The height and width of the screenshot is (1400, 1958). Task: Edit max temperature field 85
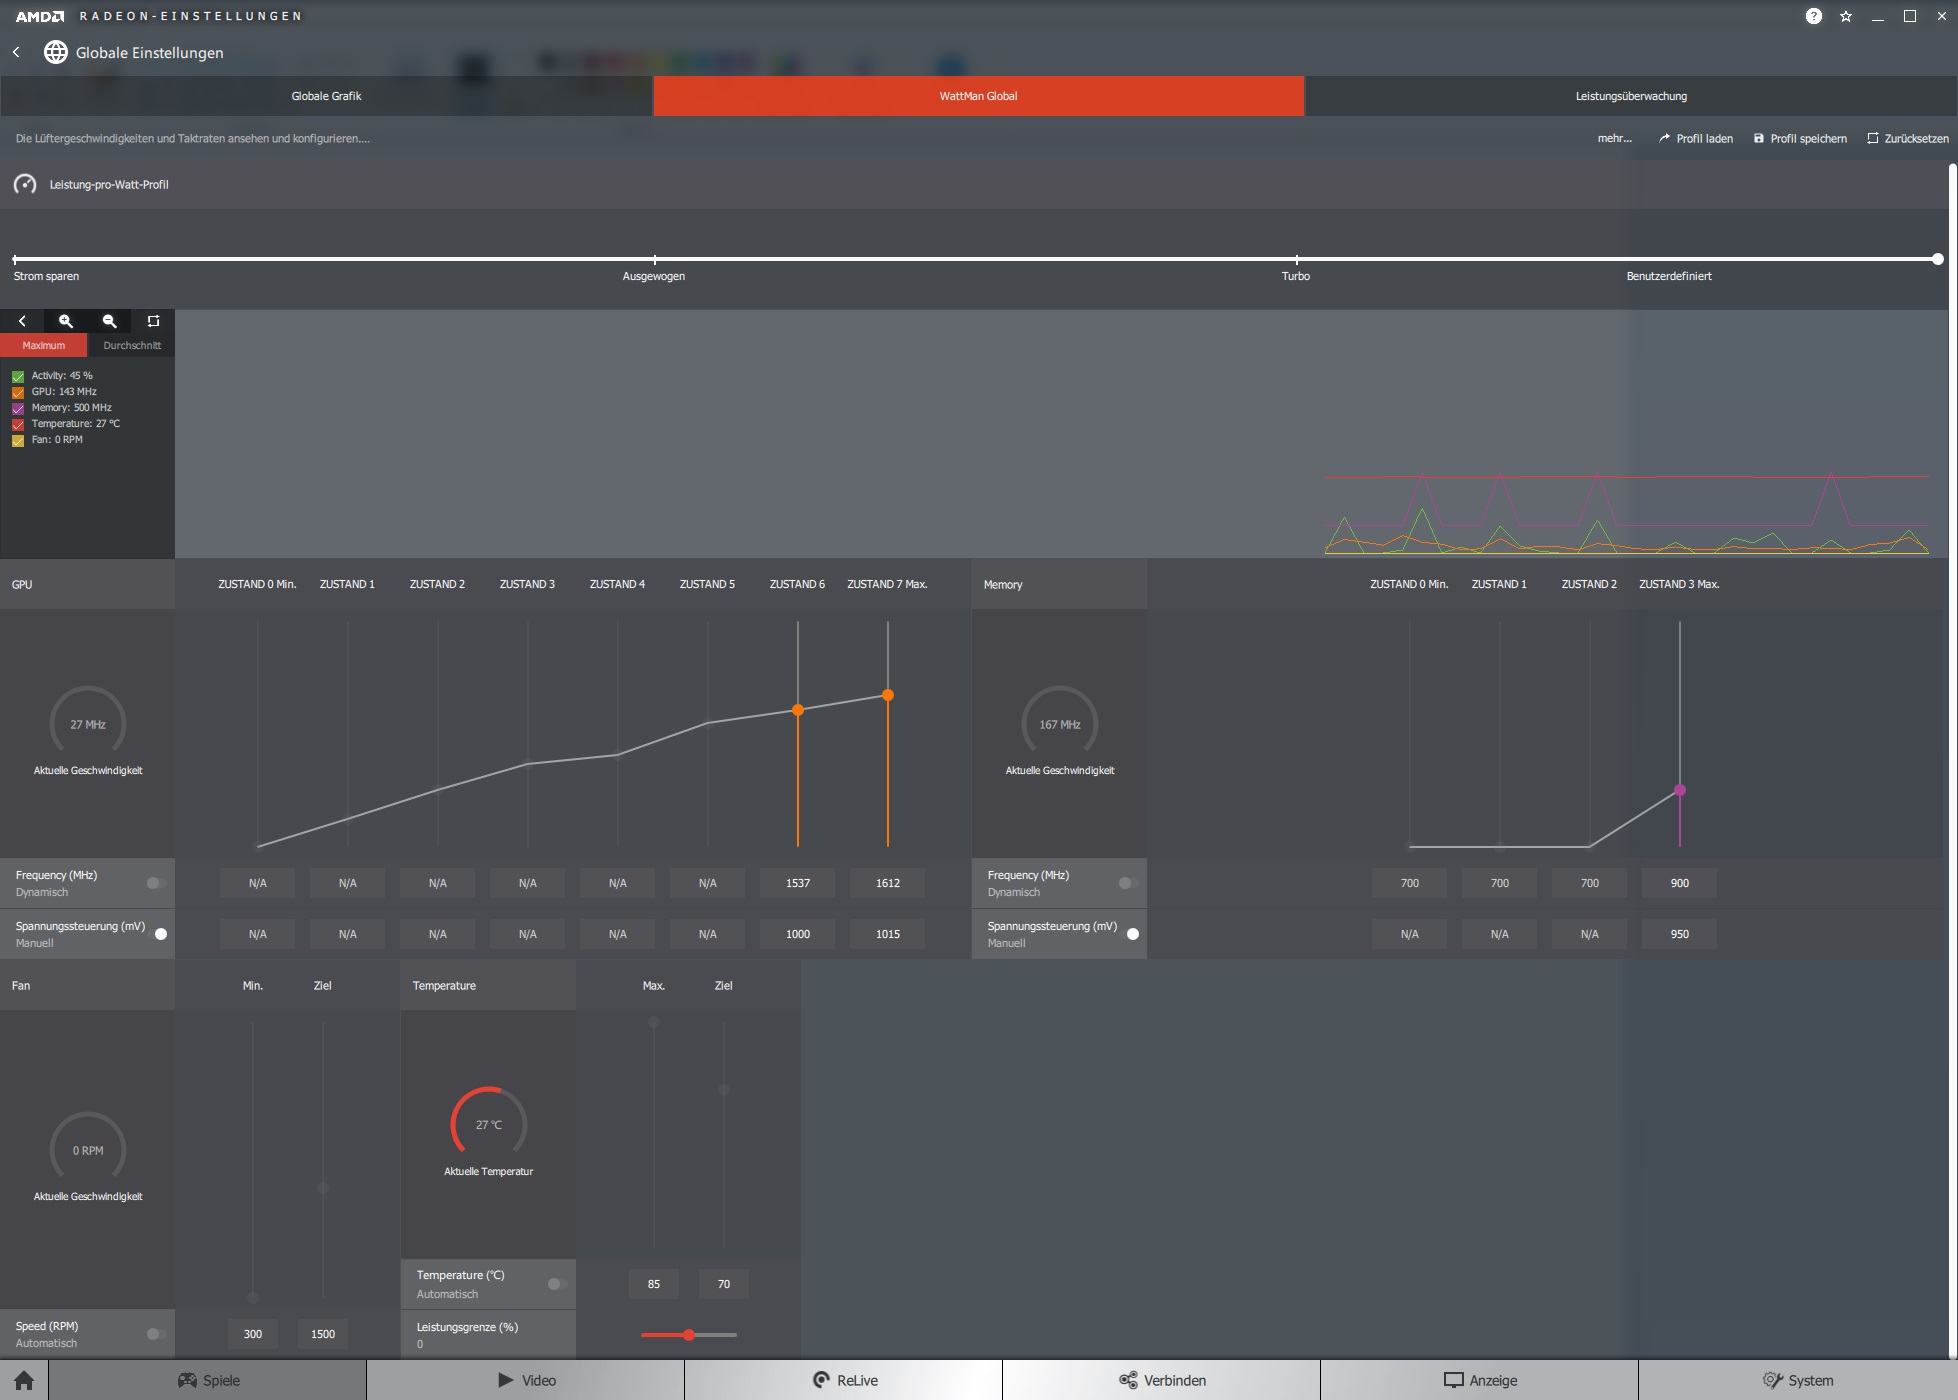pos(654,1284)
